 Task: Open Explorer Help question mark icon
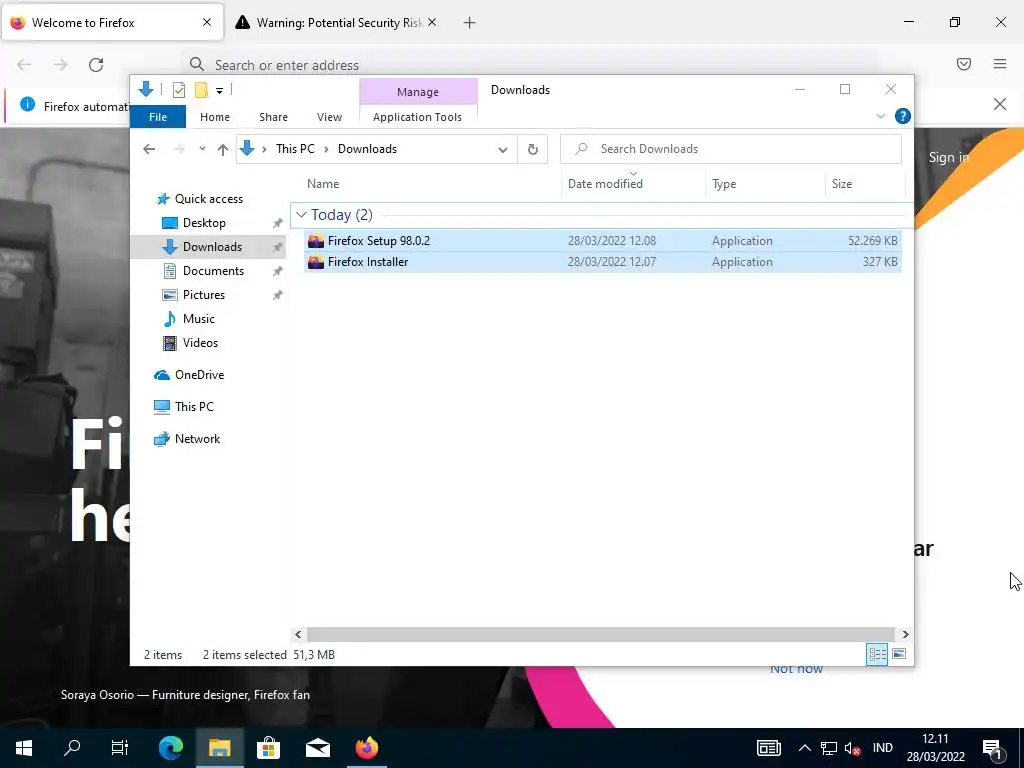click(x=903, y=116)
